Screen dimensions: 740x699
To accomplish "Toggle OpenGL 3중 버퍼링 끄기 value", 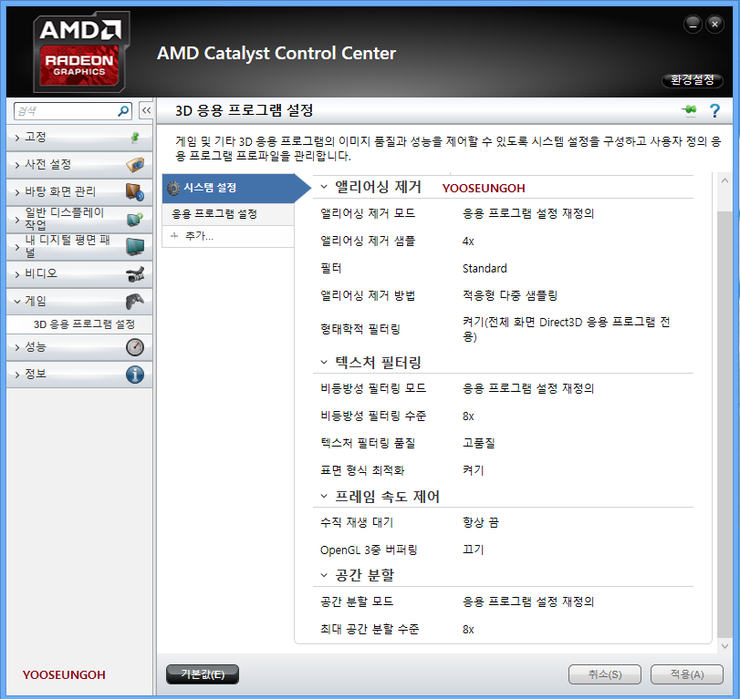I will coord(473,550).
